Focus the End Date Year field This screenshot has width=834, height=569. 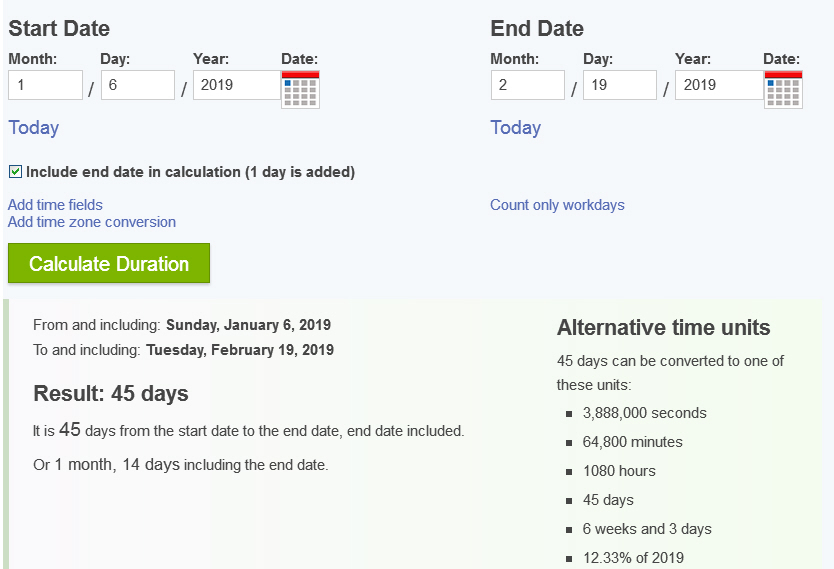click(720, 85)
